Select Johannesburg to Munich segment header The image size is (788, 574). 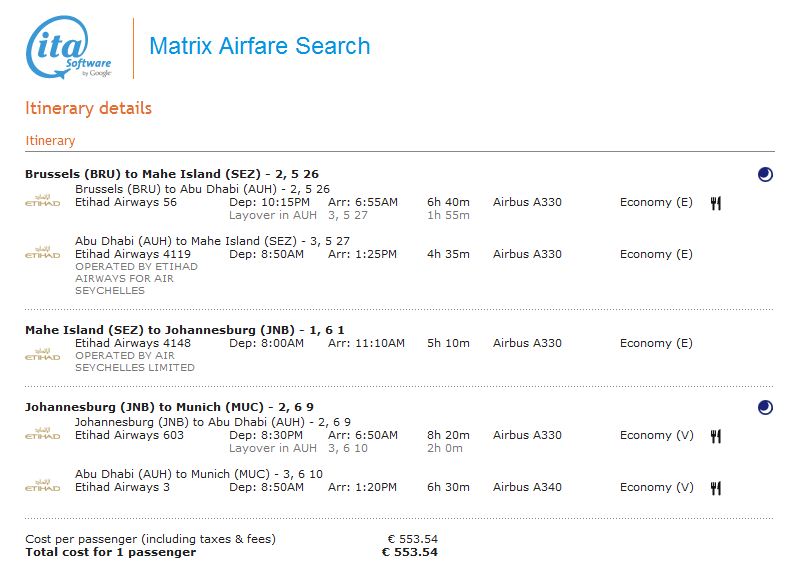click(169, 407)
